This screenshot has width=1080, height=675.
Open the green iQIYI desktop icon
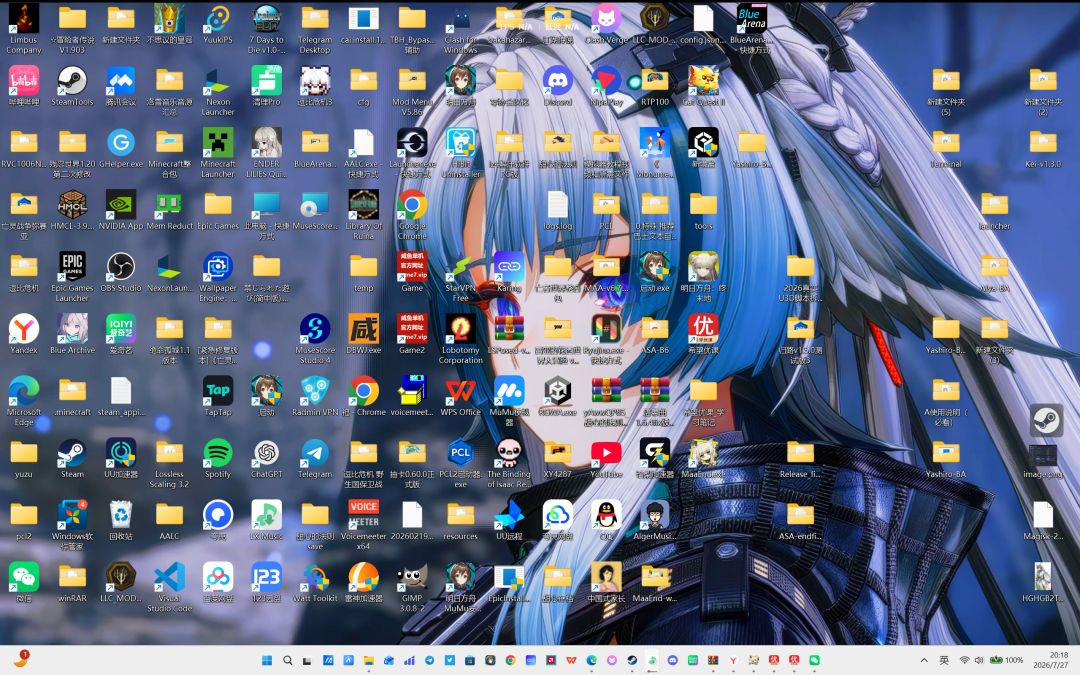[x=121, y=333]
